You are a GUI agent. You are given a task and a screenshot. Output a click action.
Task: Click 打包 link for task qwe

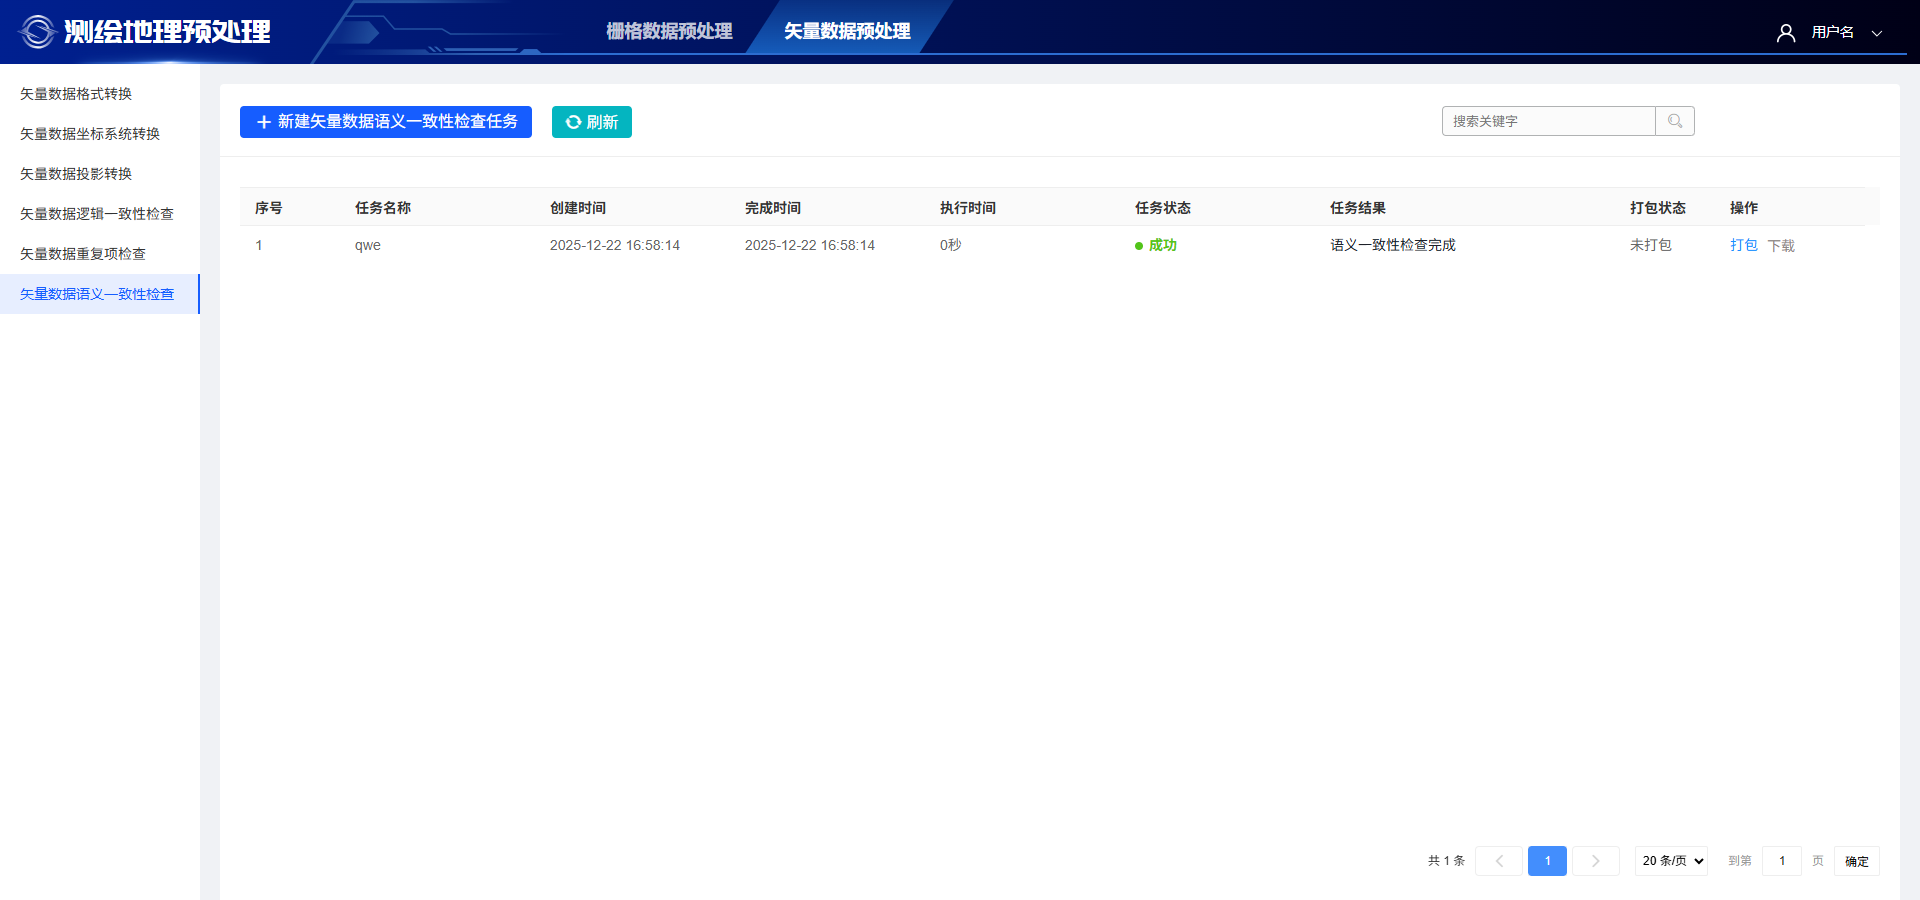tap(1743, 245)
